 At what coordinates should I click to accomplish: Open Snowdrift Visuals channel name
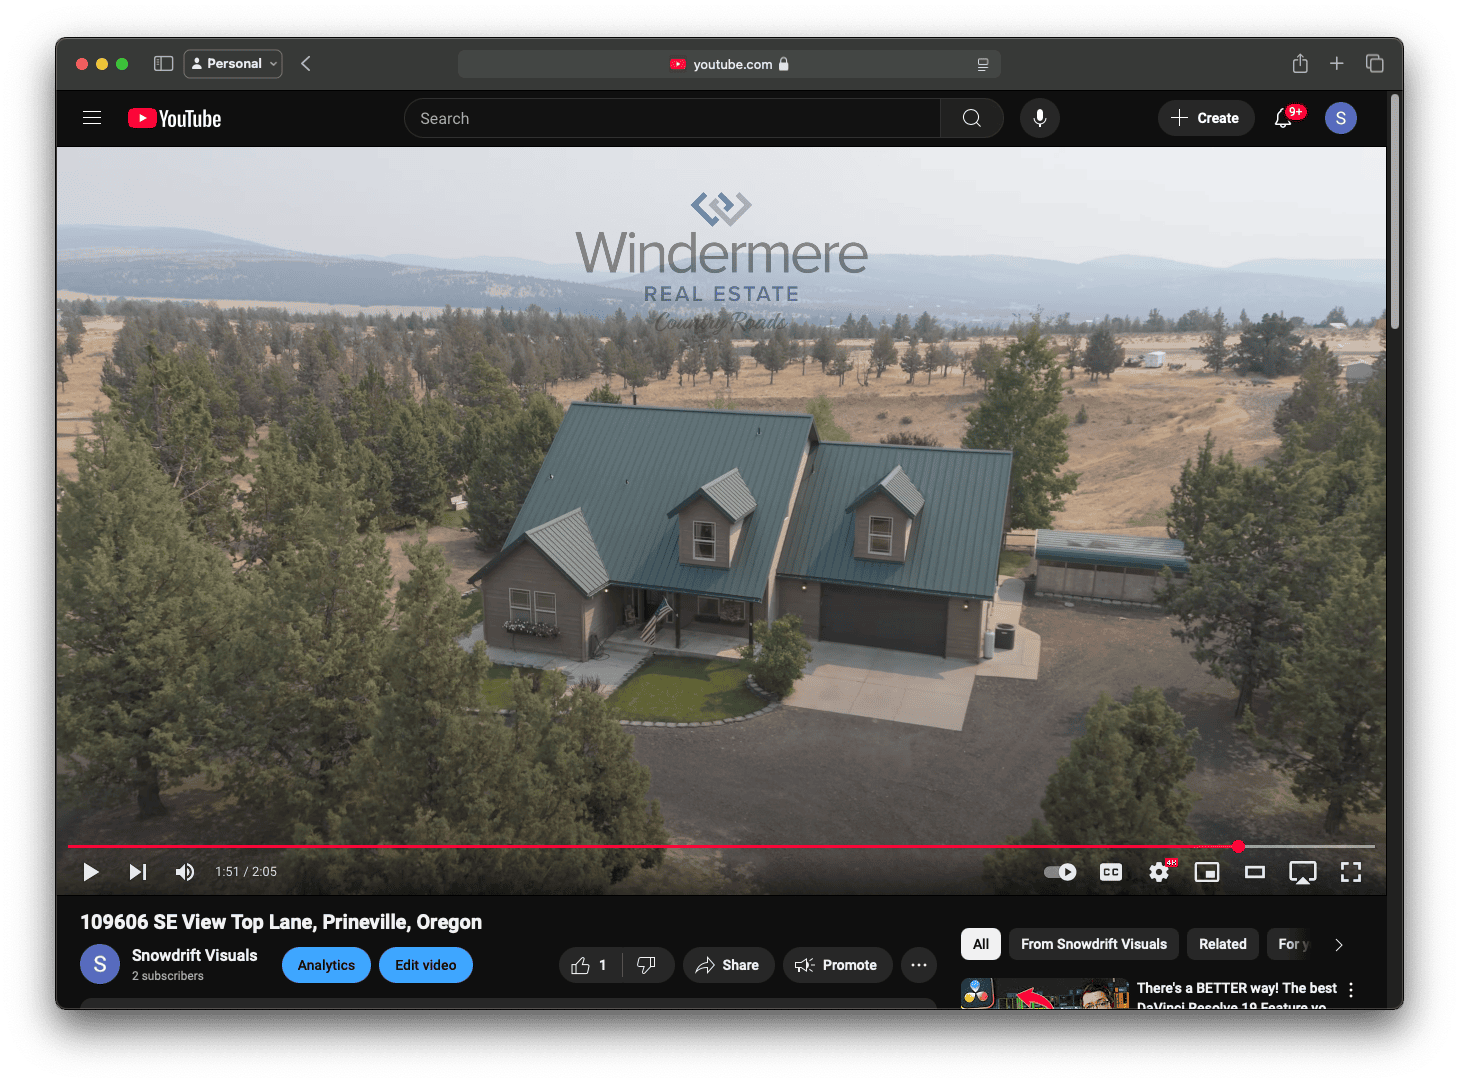point(195,955)
